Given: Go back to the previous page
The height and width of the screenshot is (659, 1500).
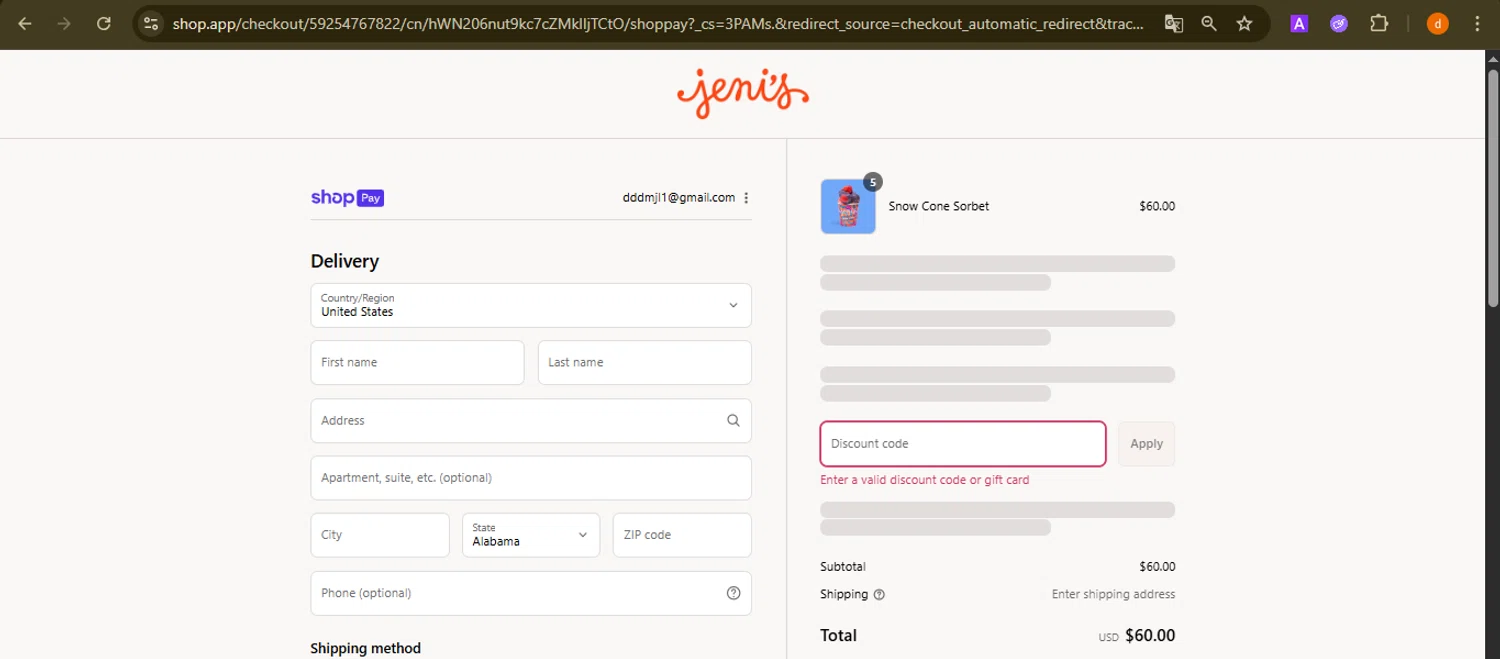Looking at the screenshot, I should coord(25,24).
